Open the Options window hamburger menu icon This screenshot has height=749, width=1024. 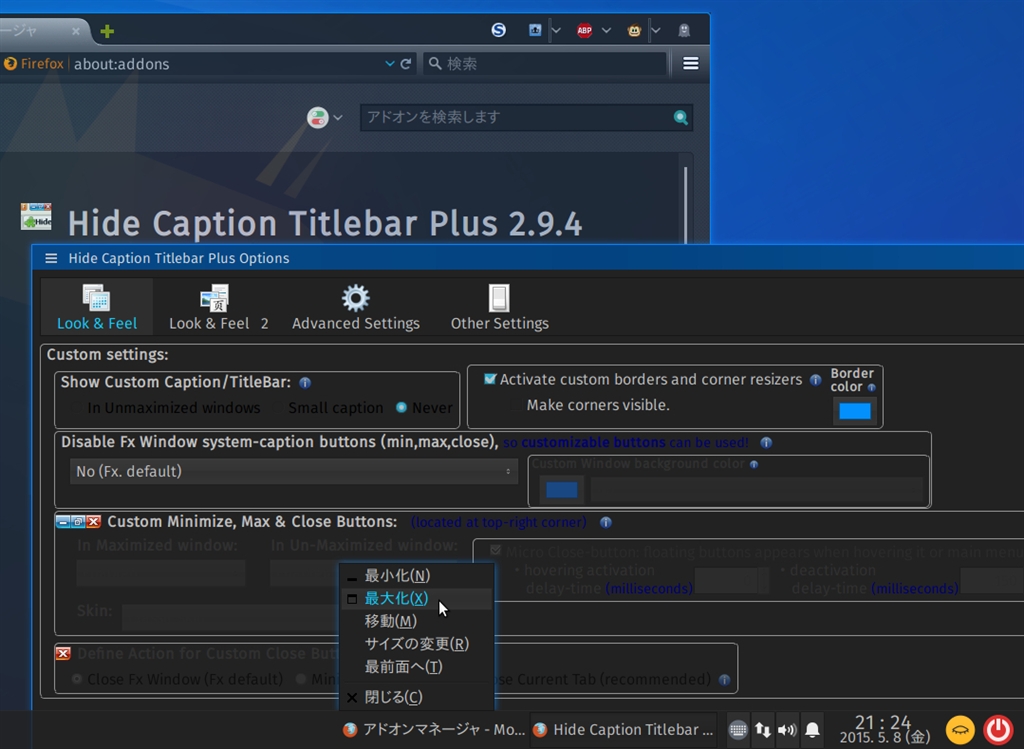point(51,259)
